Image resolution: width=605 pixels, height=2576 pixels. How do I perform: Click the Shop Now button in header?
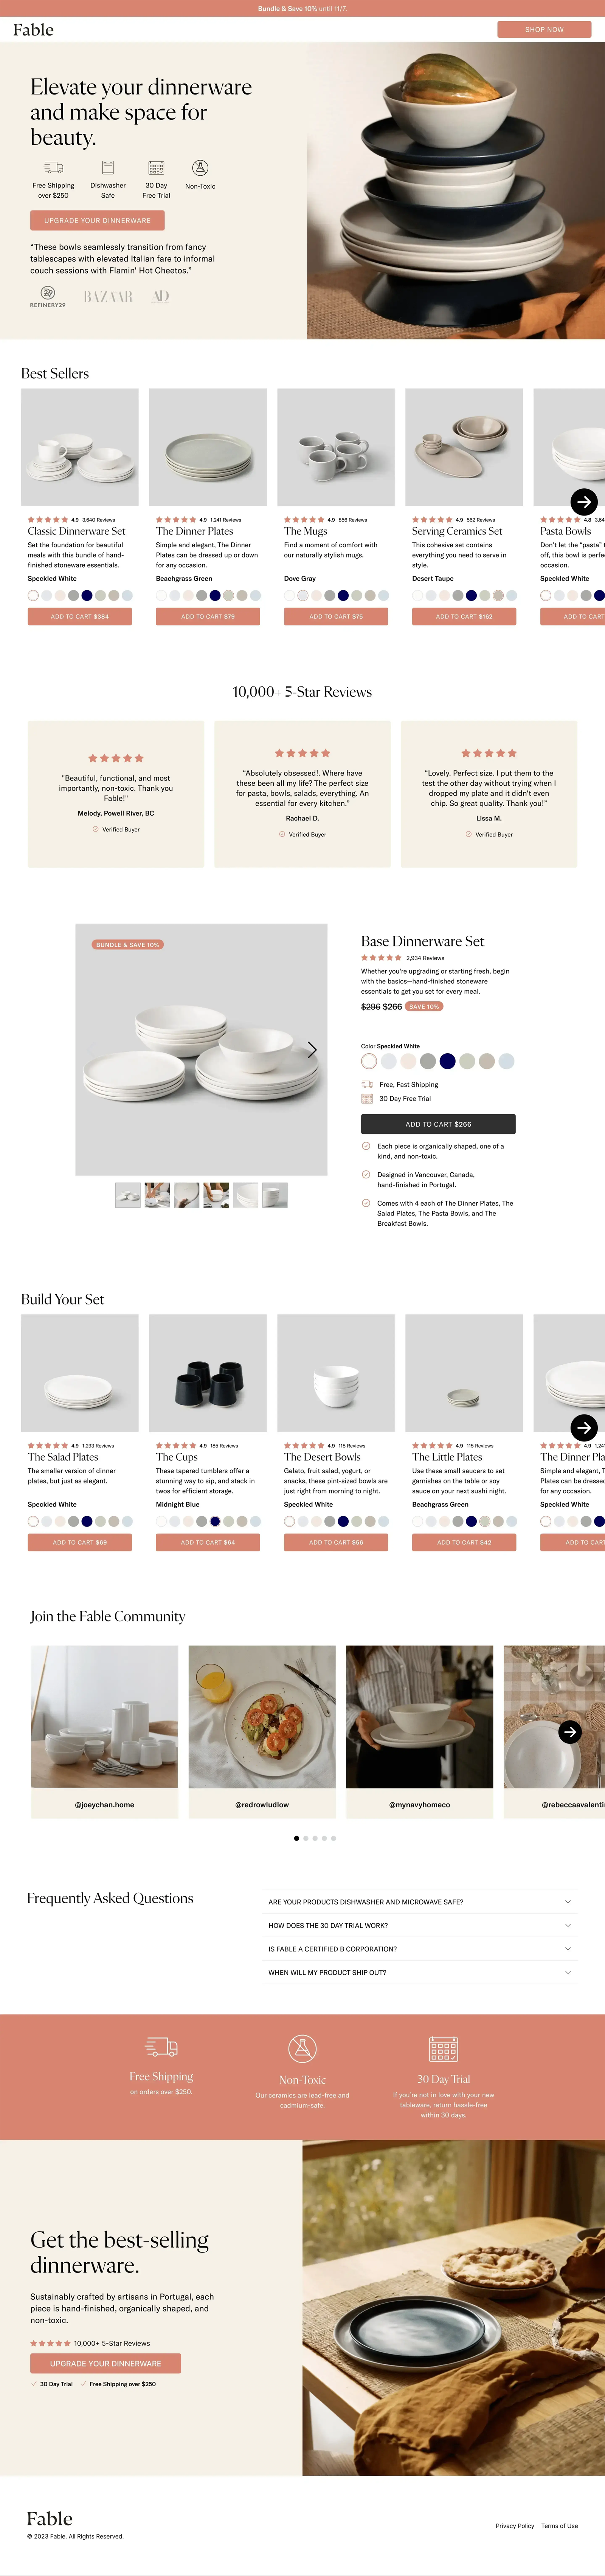(544, 29)
